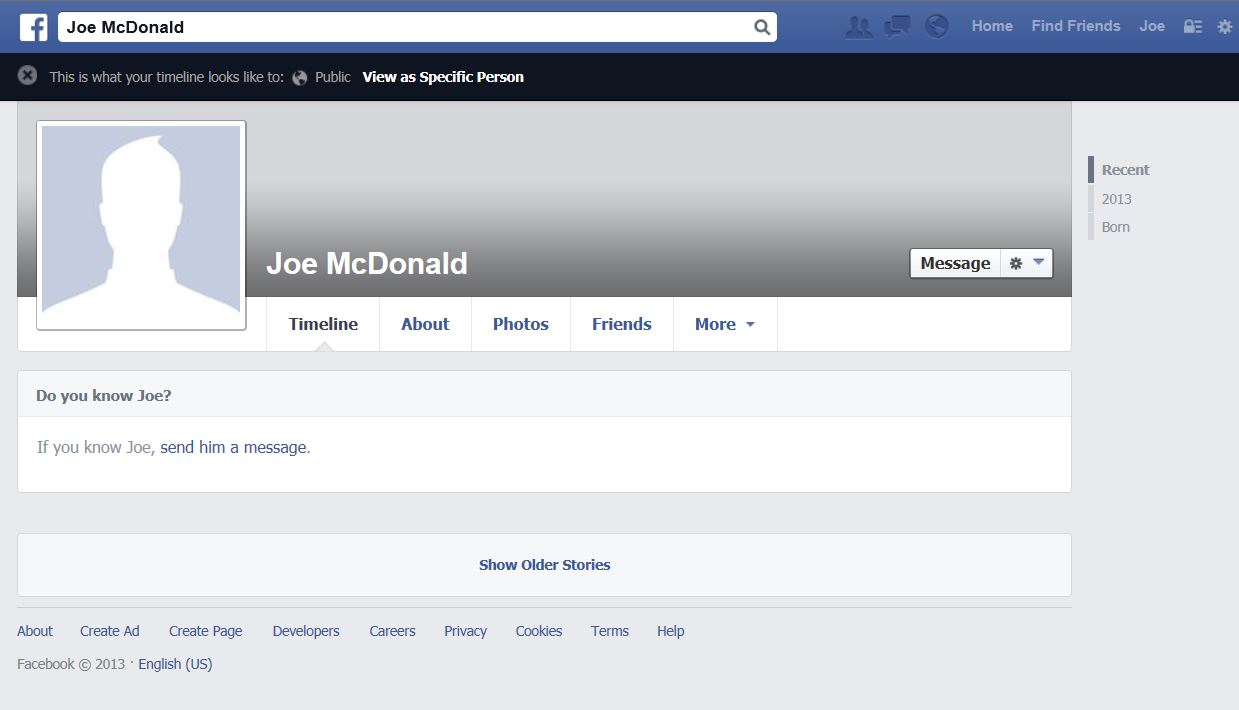
Task: Jump to Recent in the timeline navigator
Action: pos(1125,170)
